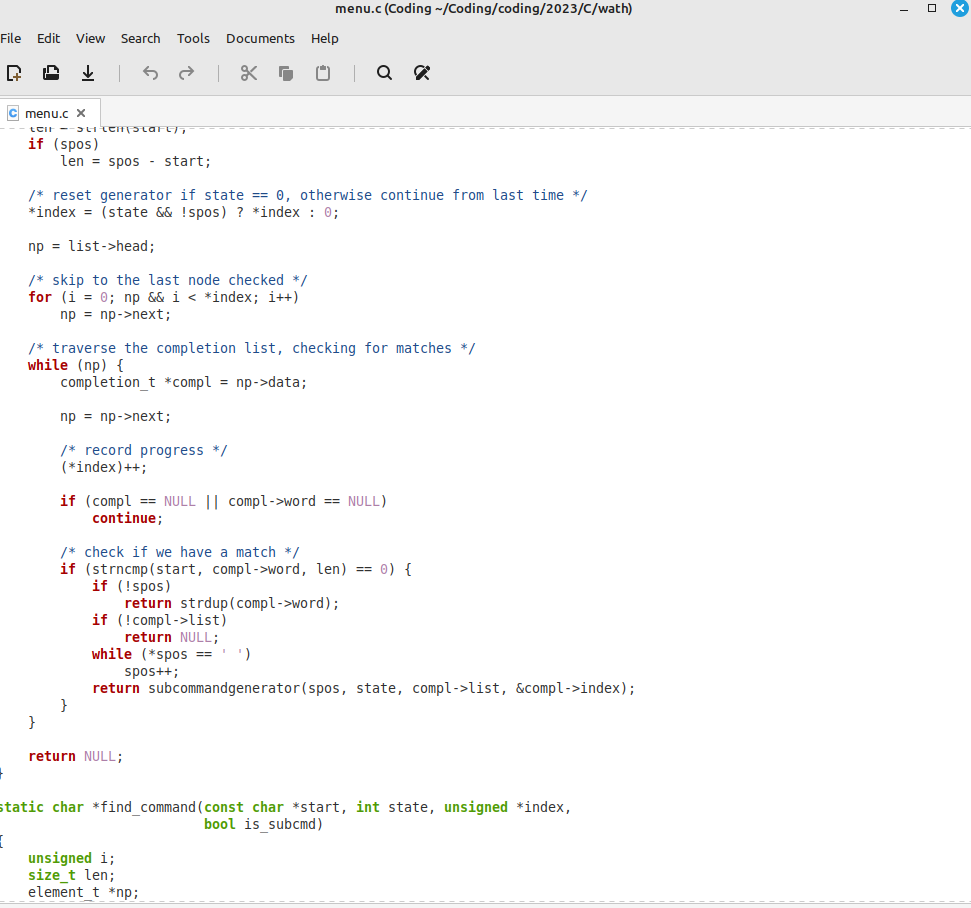Save the document with download-arrow icon
The height and width of the screenshot is (908, 971).
[88, 73]
